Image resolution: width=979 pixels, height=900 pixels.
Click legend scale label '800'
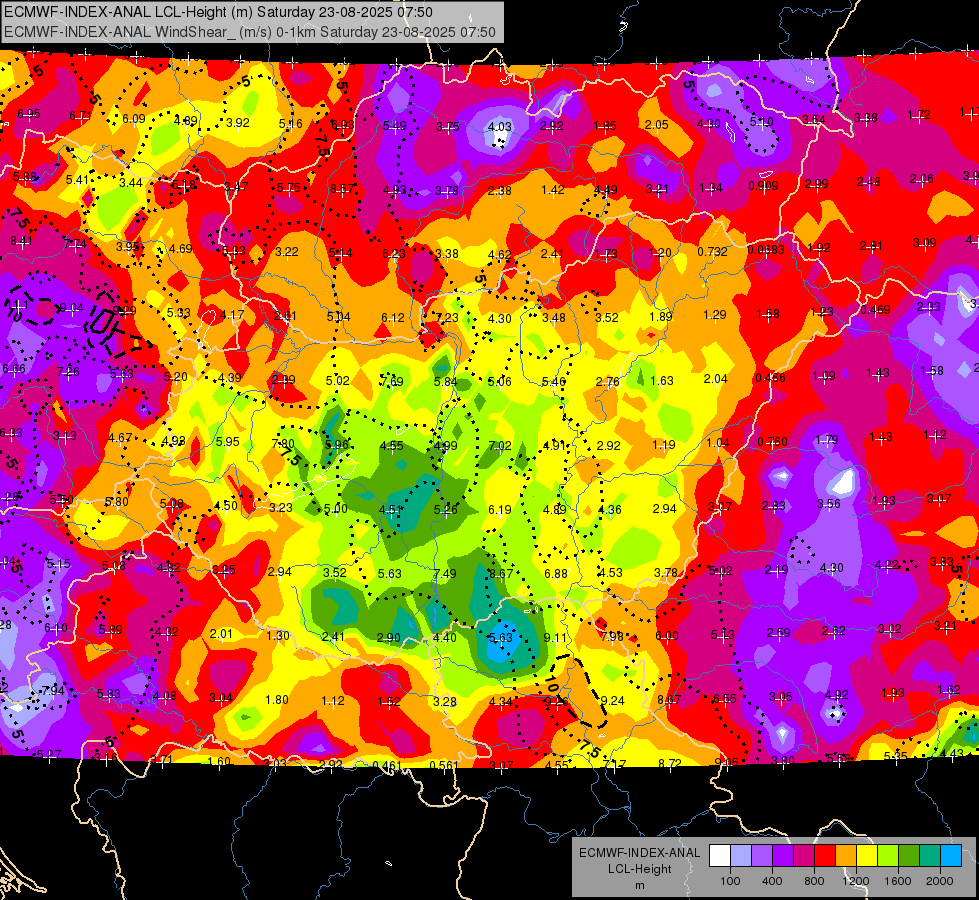(x=814, y=881)
